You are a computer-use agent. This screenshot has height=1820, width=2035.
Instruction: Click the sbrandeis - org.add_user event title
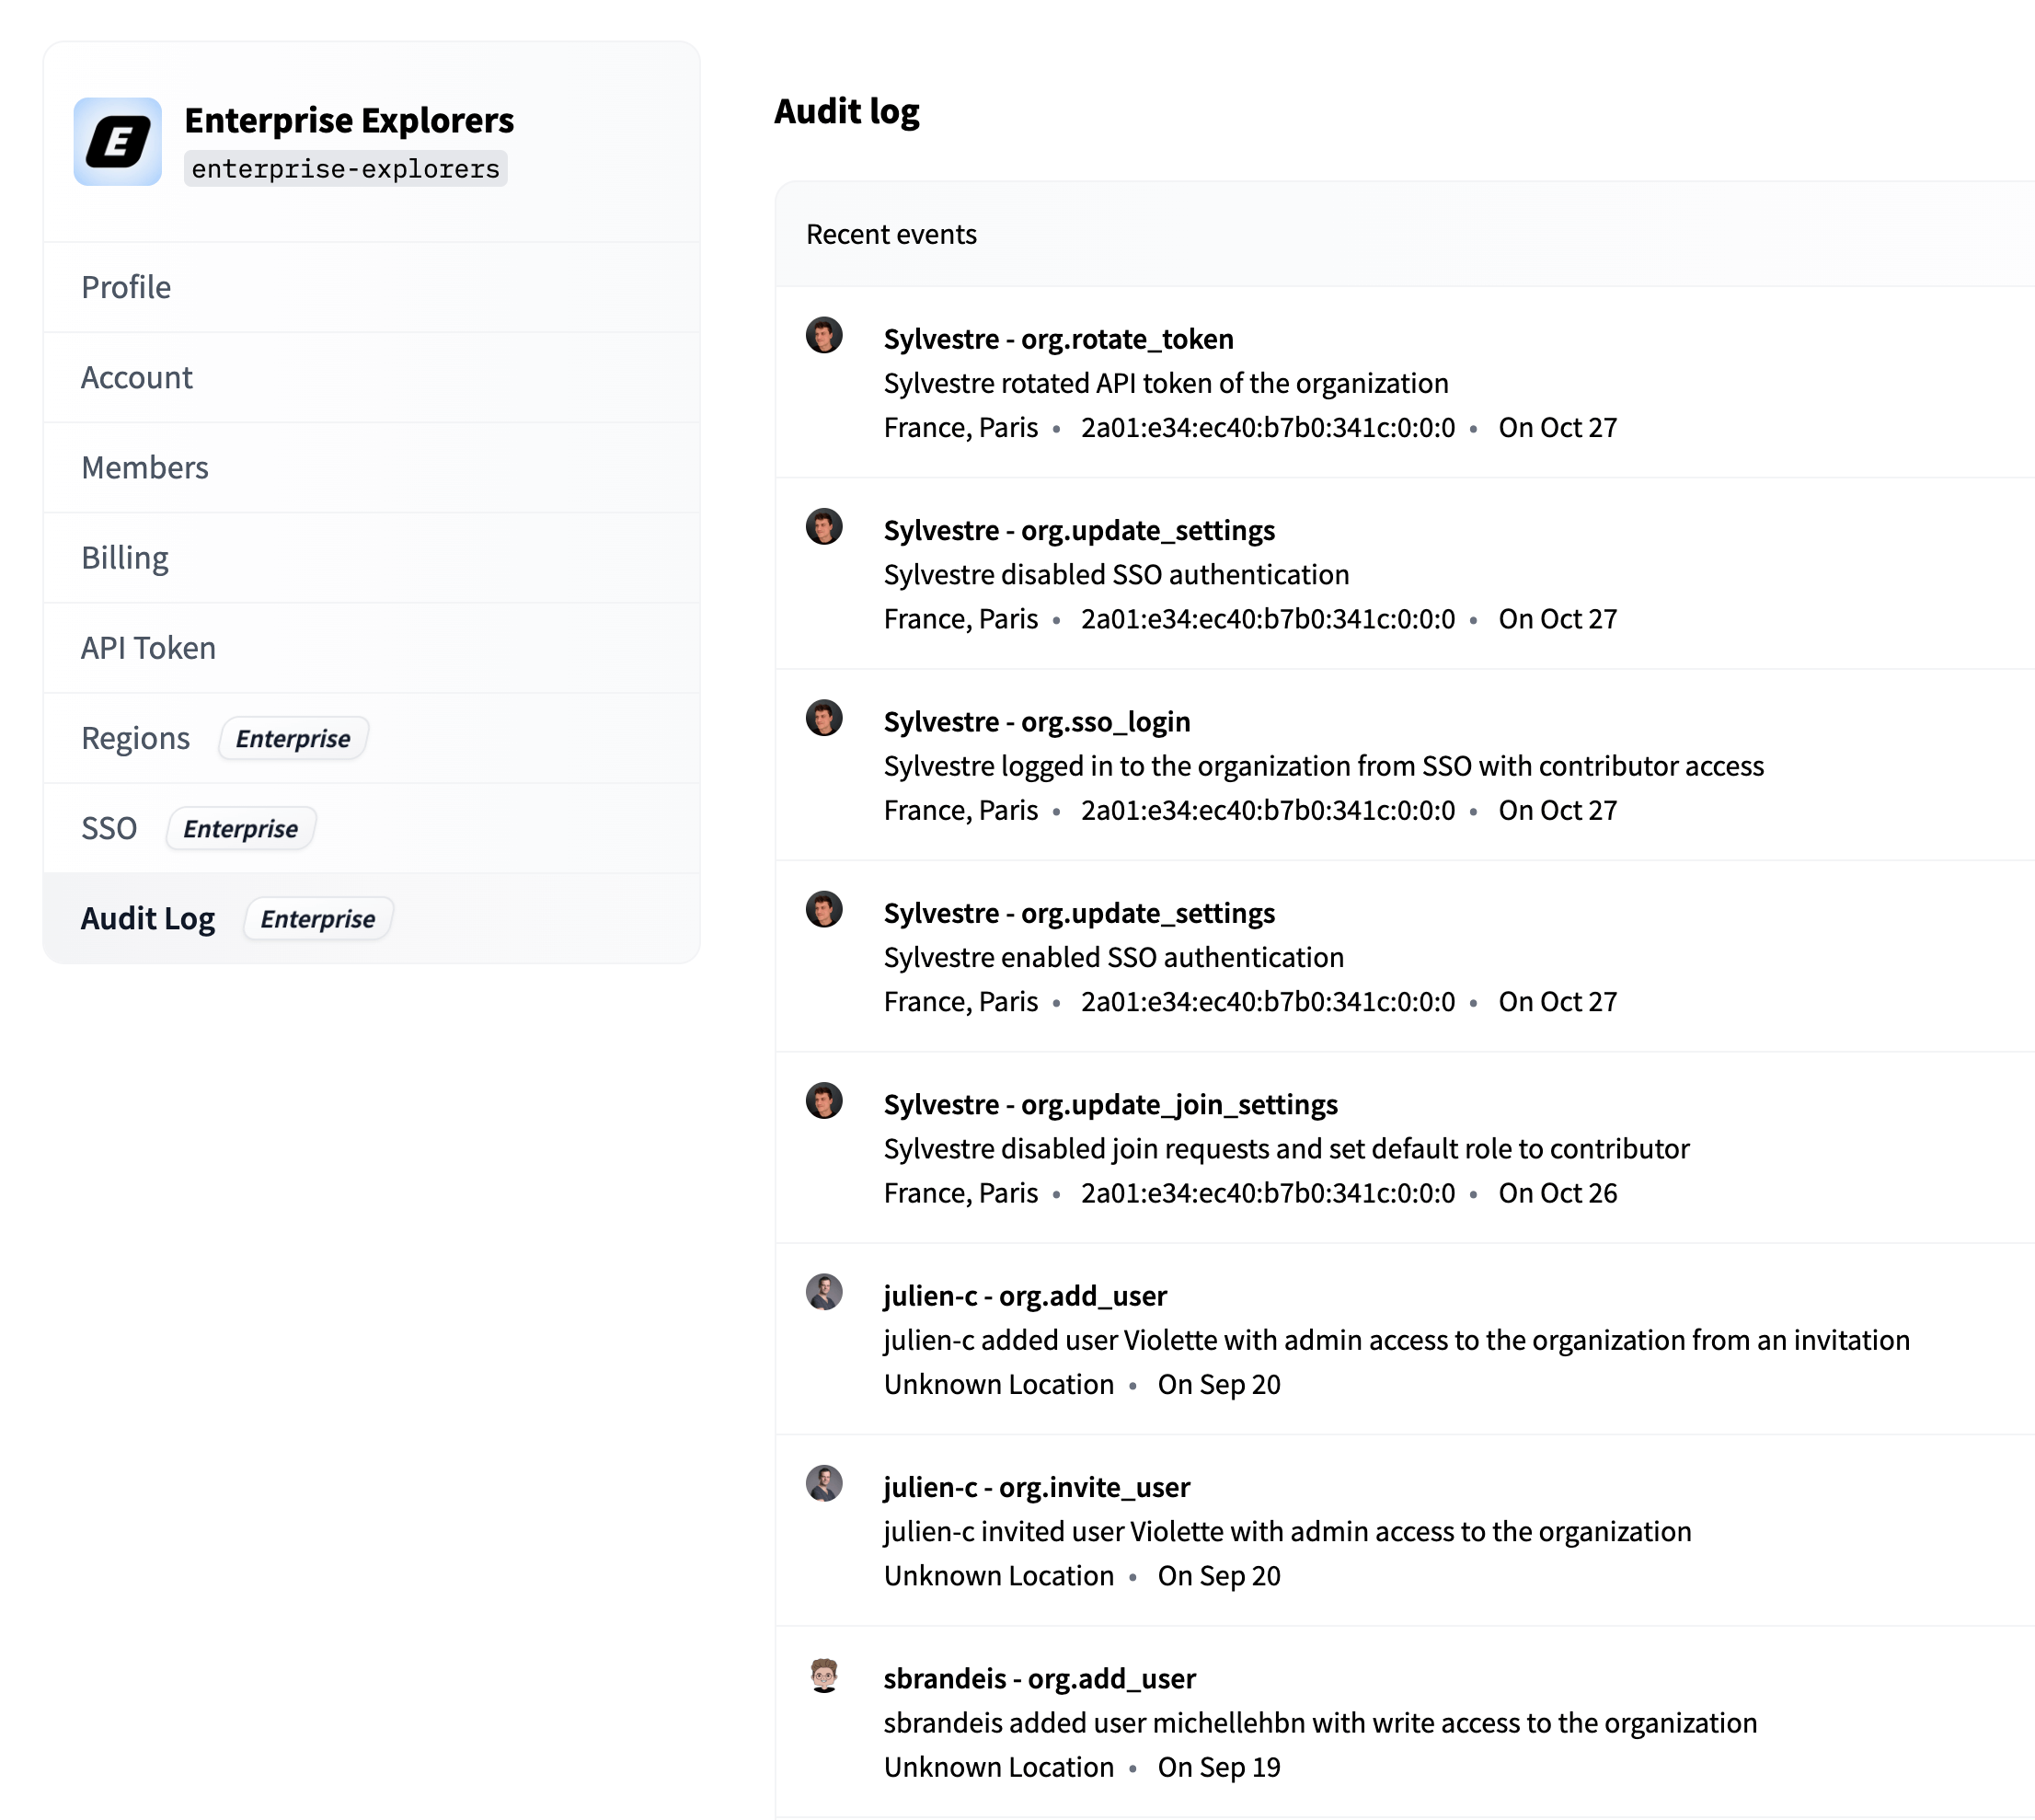click(1039, 1678)
